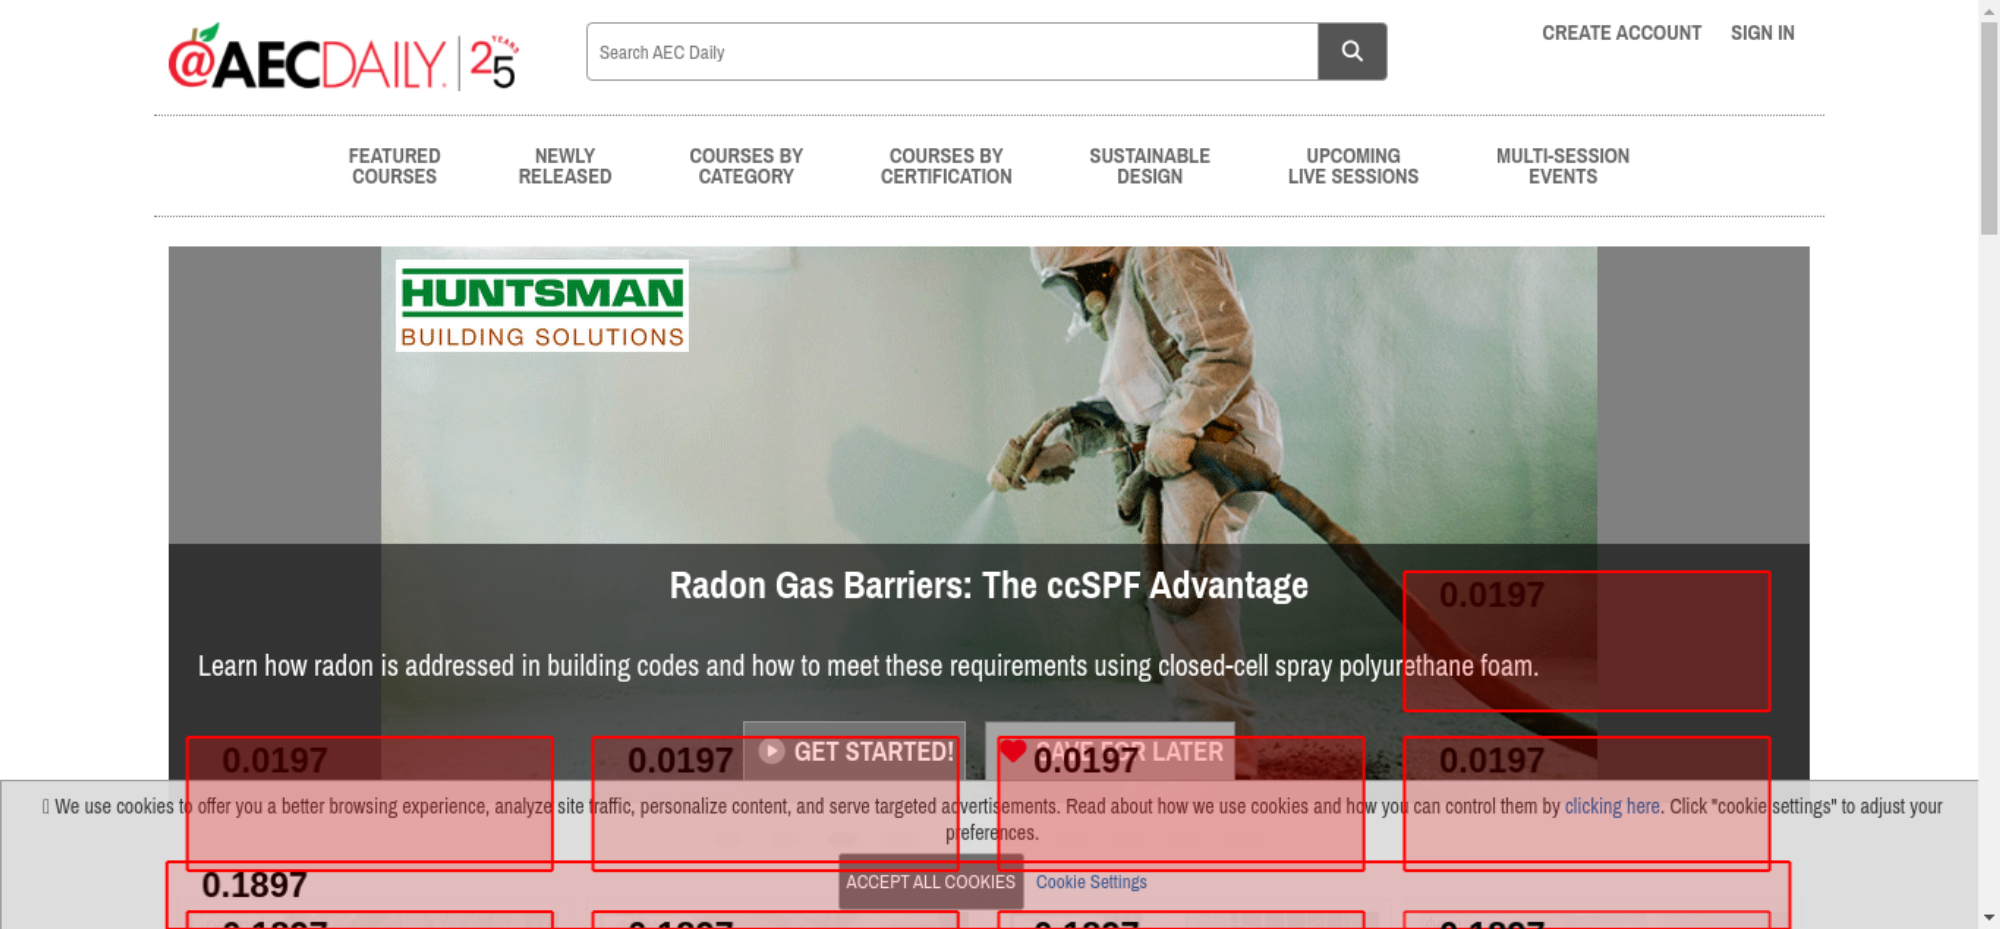
Task: Select the Sustainable Design menu item
Action: [1149, 166]
